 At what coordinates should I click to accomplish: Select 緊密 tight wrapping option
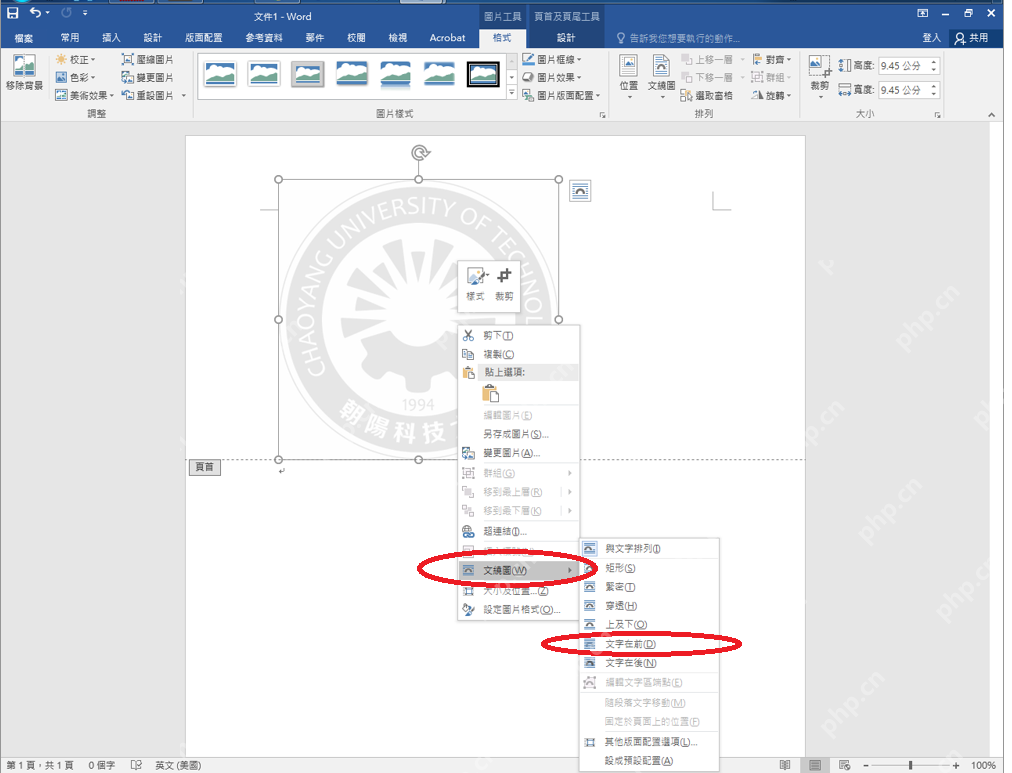[x=649, y=587]
